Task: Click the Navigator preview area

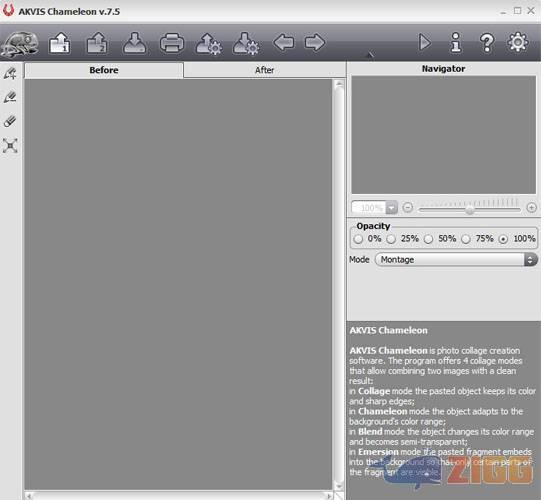Action: pos(444,135)
